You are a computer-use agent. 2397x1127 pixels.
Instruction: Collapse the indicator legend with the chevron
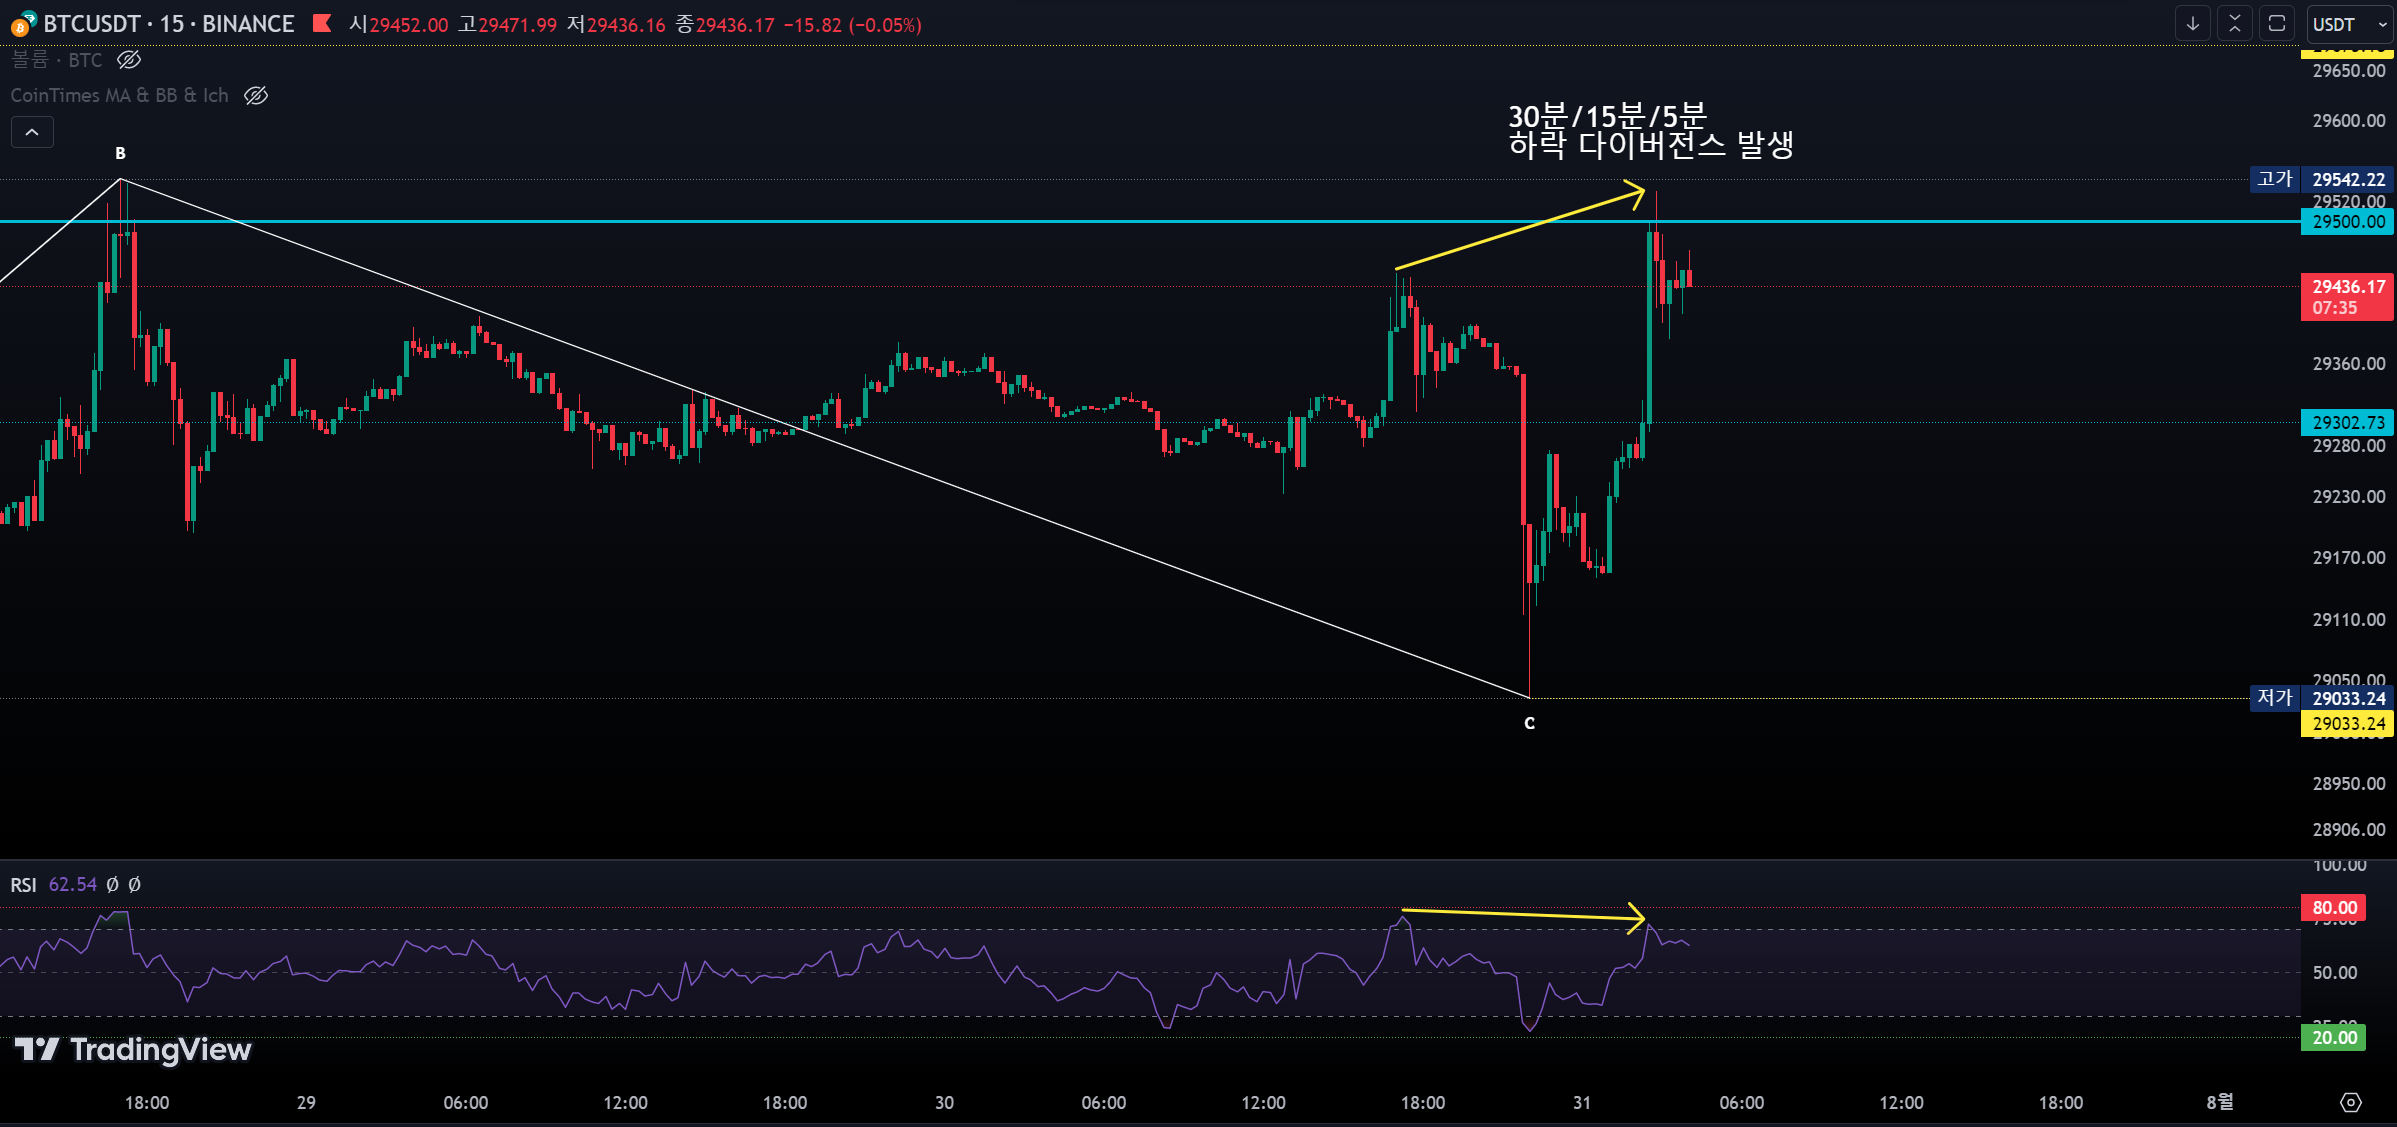(x=32, y=132)
